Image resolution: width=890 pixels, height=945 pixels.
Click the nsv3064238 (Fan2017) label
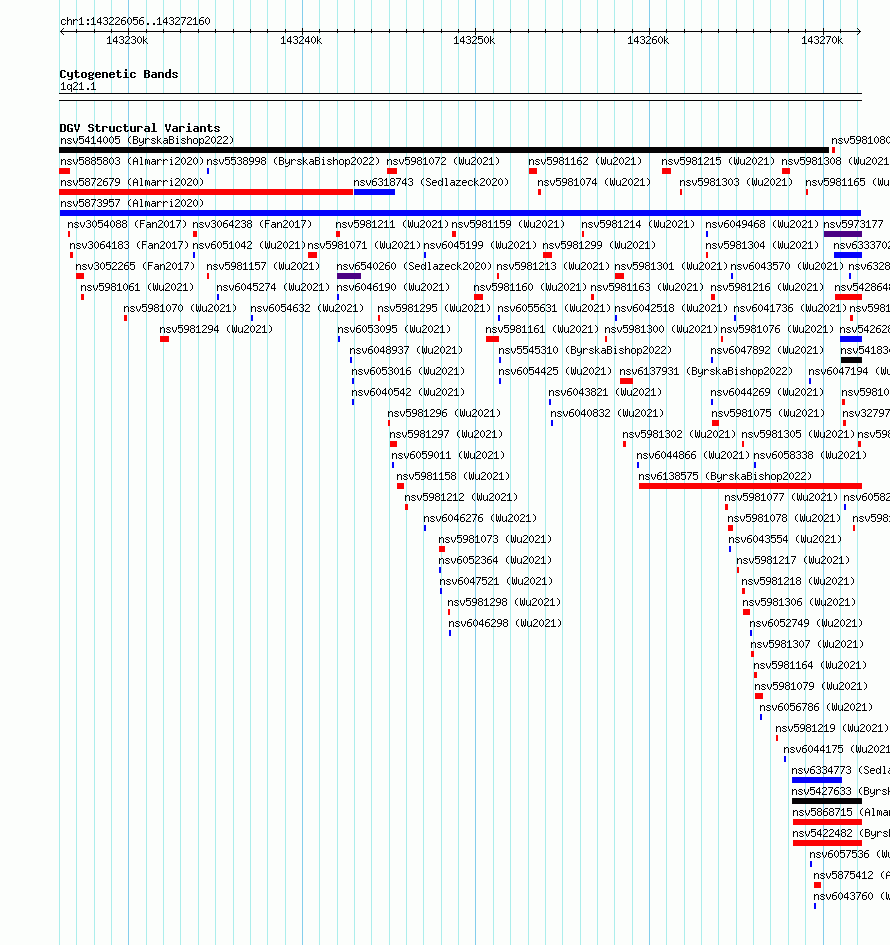click(x=252, y=224)
